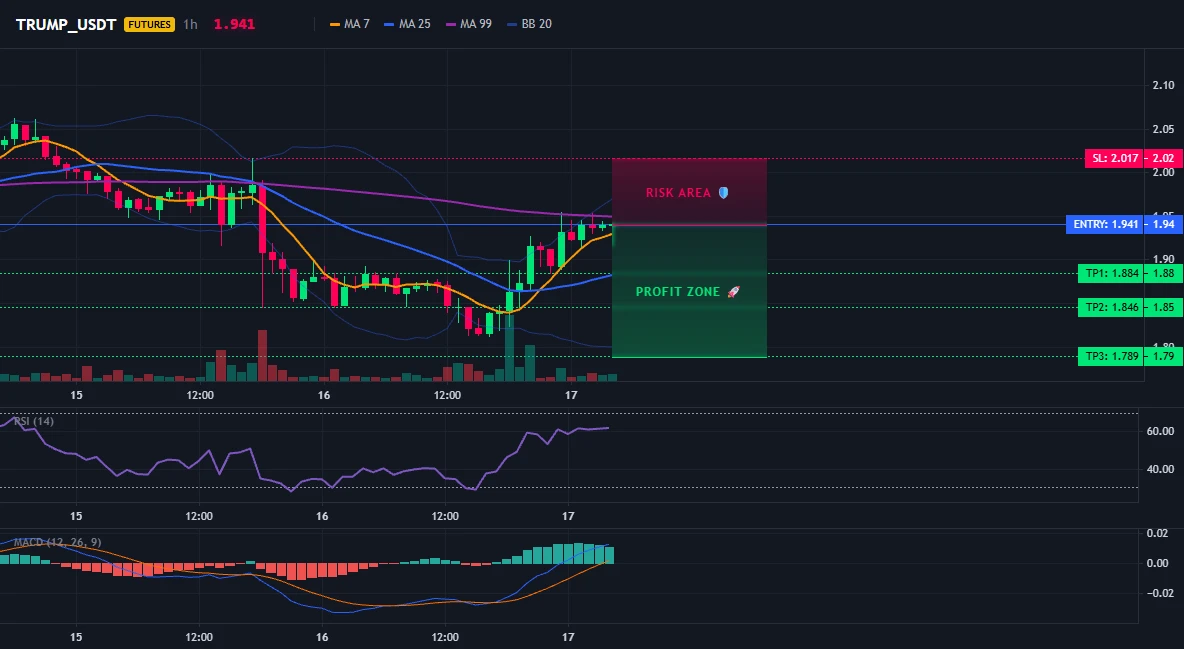Click the tallest green volume bar
The height and width of the screenshot is (649, 1184).
509,347
